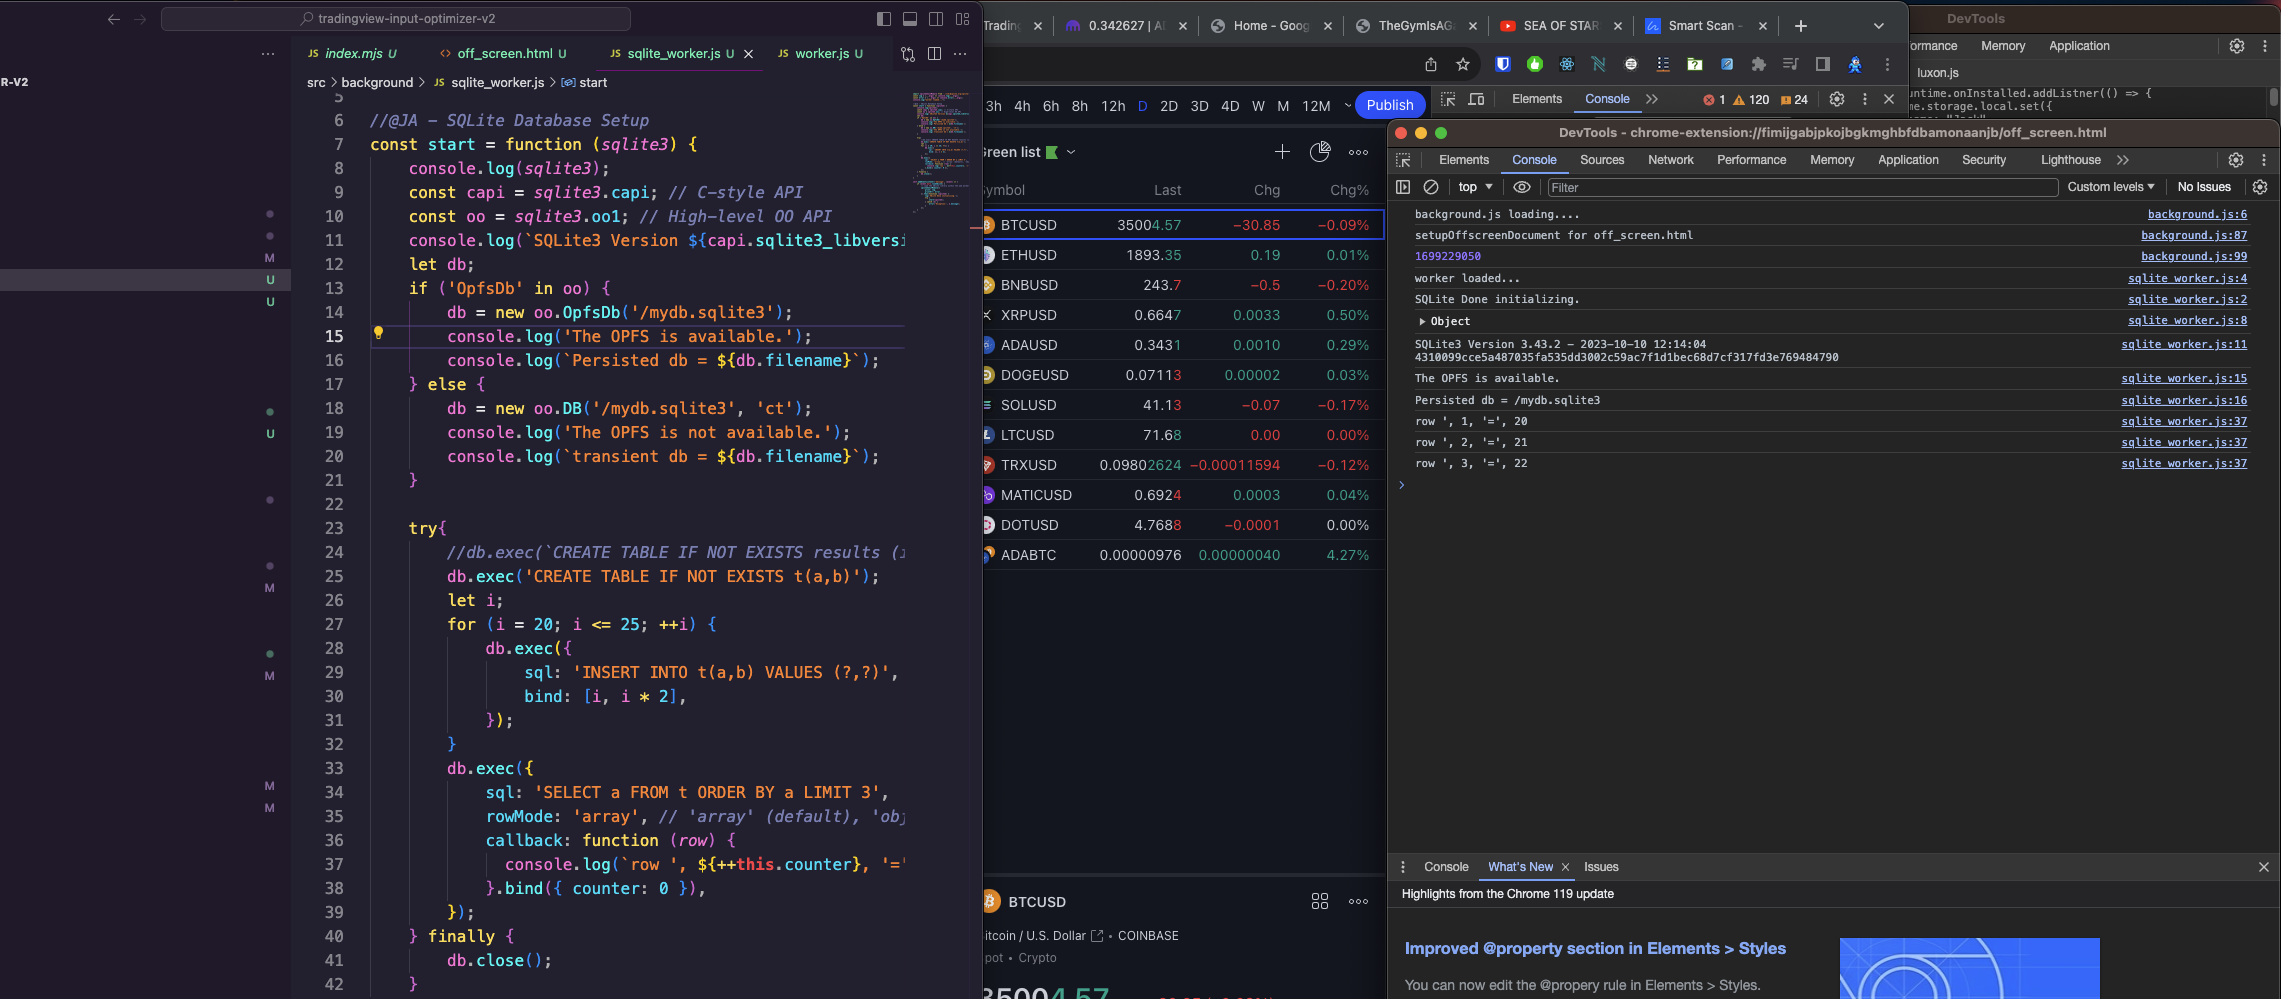Open Bitwarden shield extension icon

pos(1503,64)
